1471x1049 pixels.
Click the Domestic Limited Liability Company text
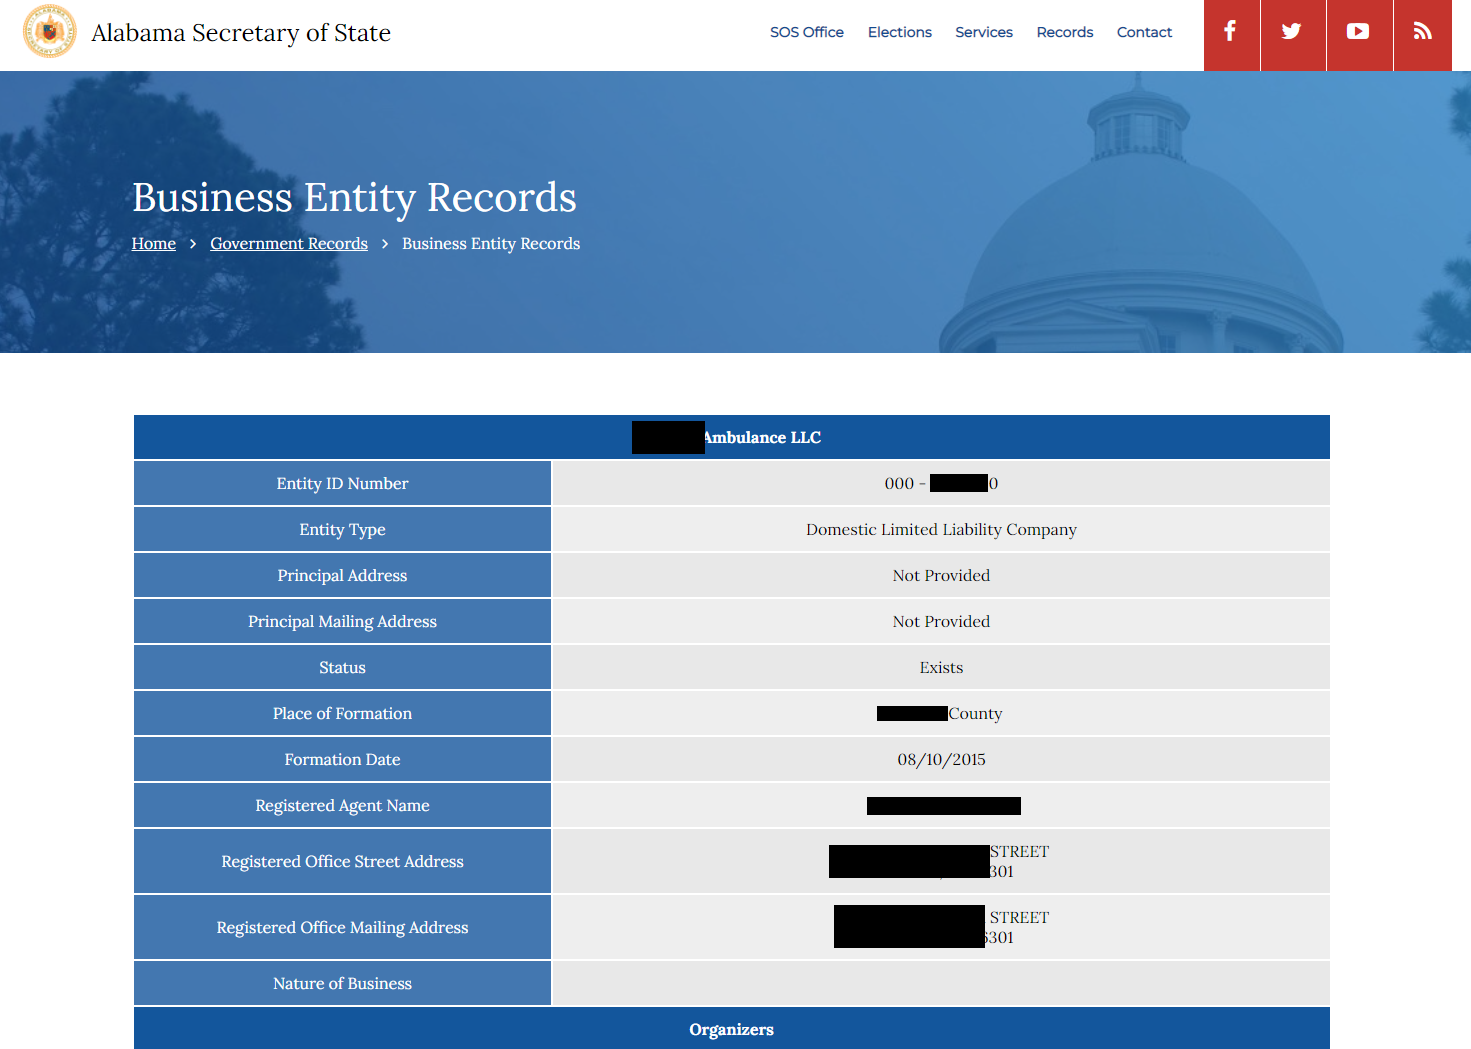(941, 530)
